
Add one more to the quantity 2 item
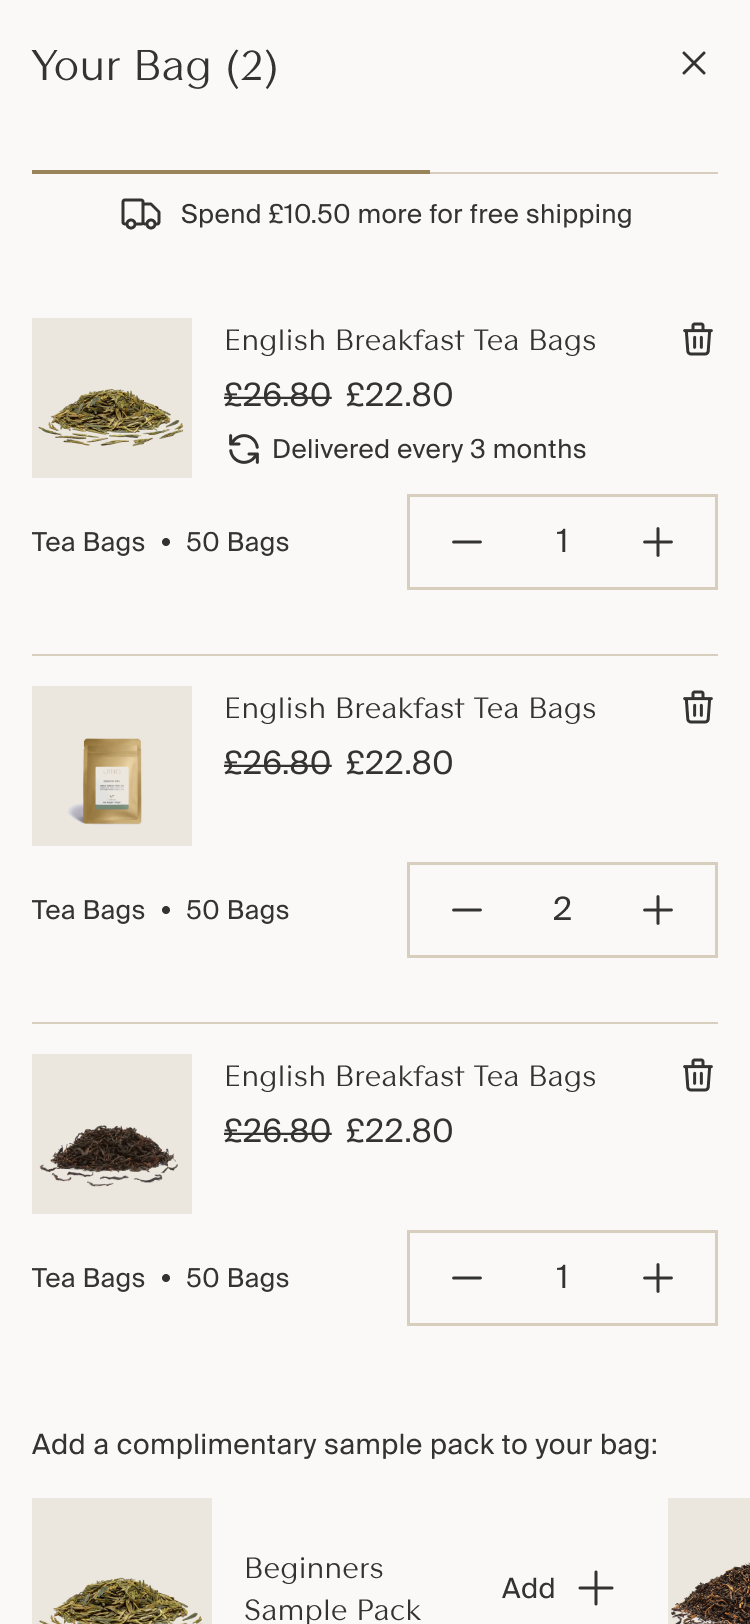click(x=657, y=910)
